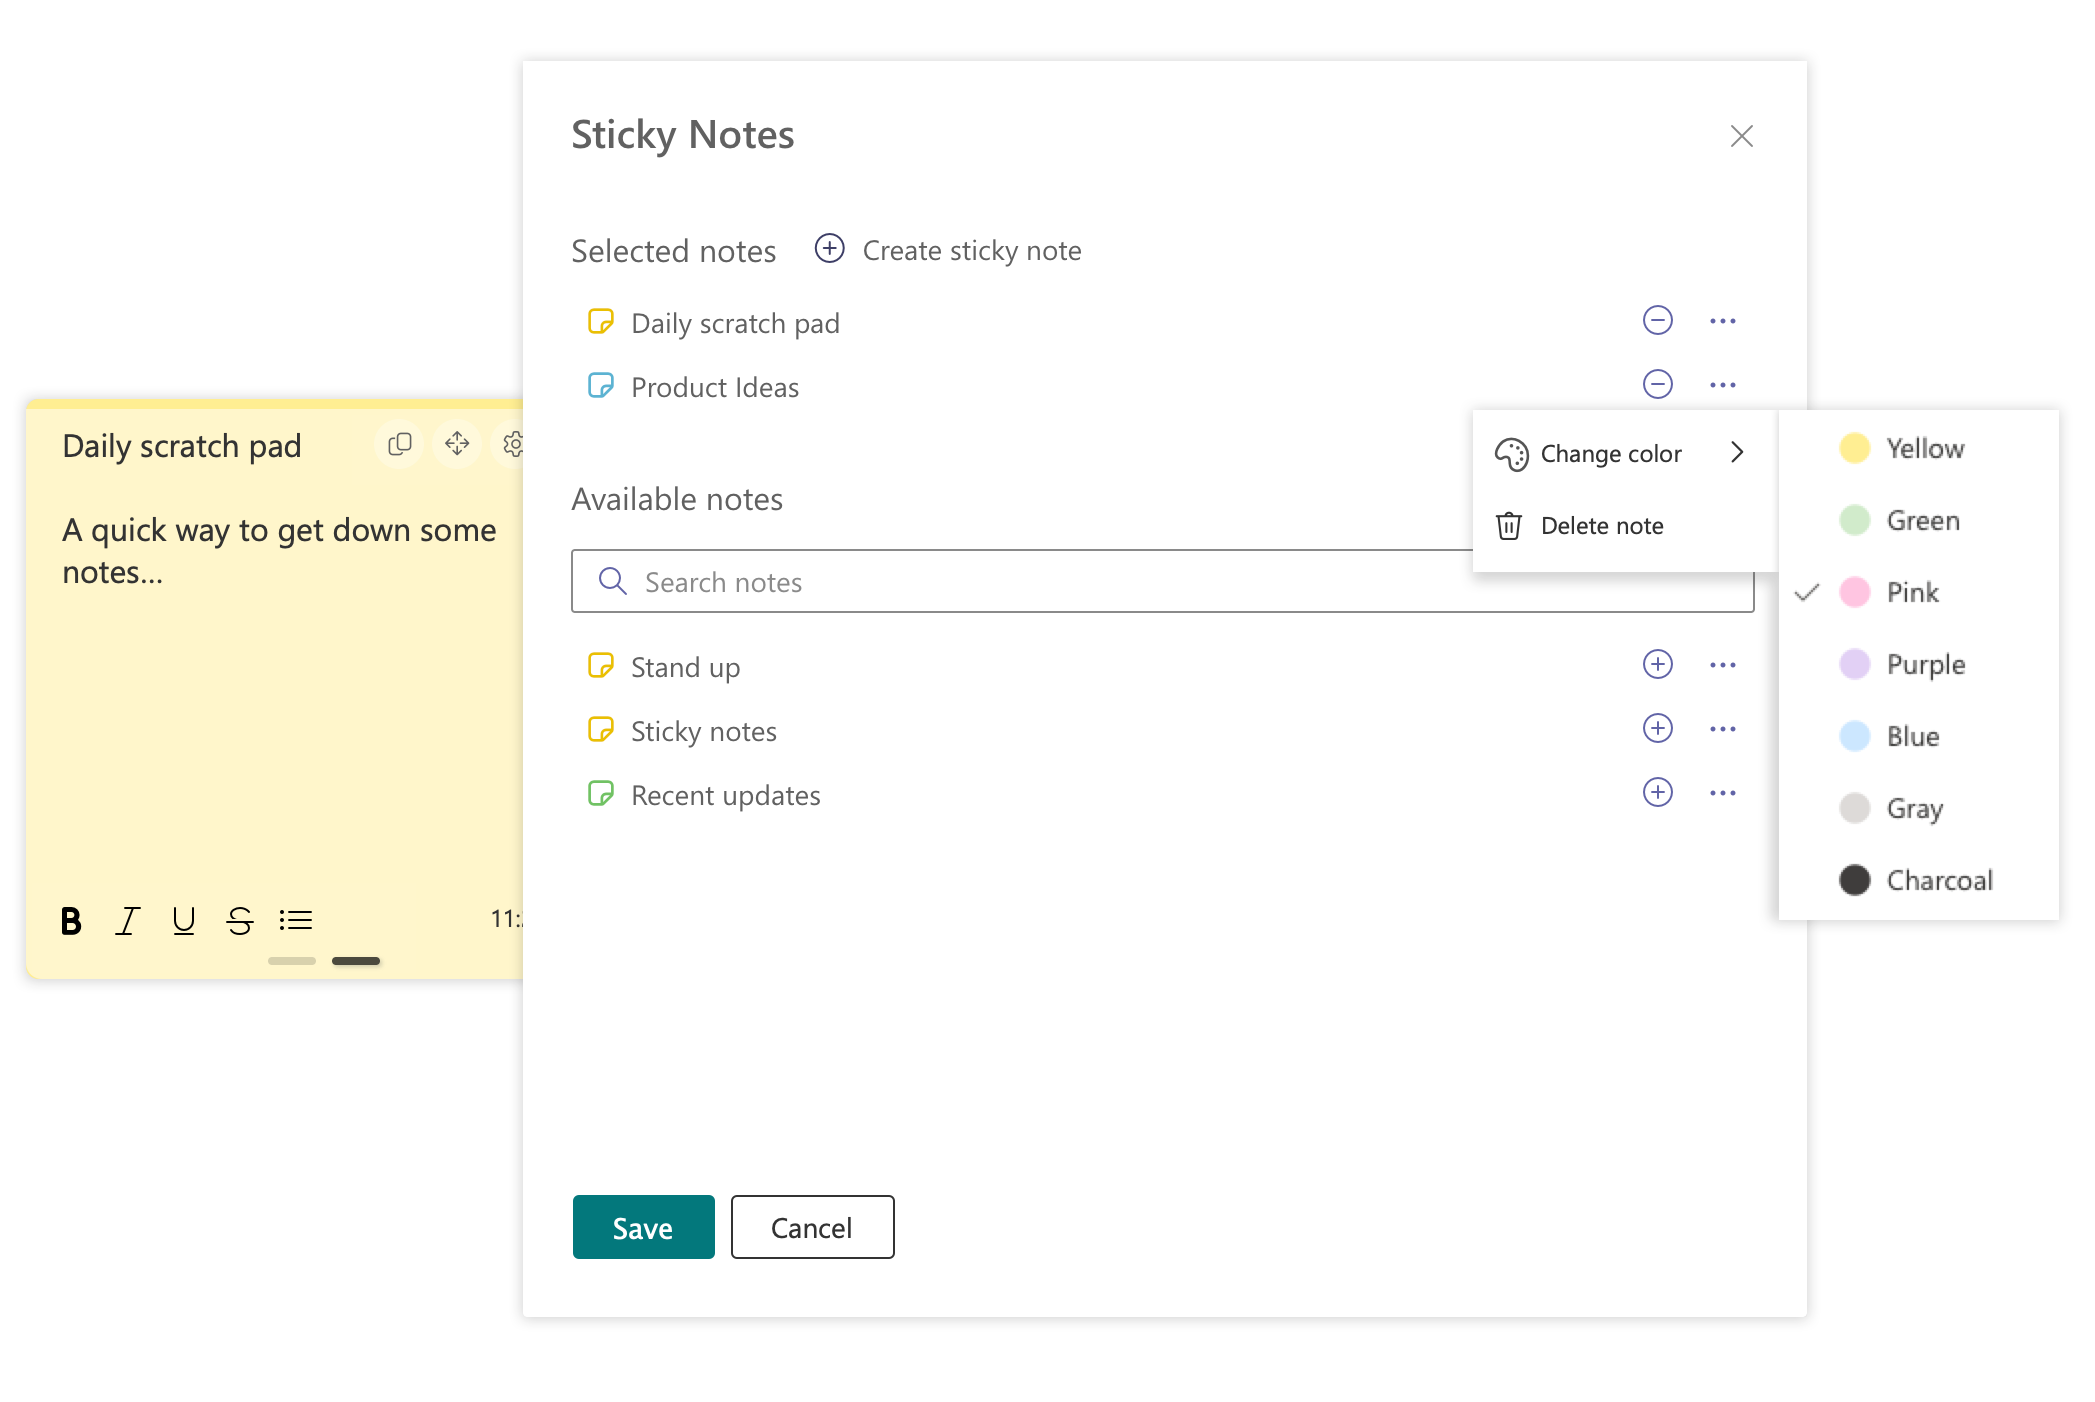Click the Sticky notes row note icon
2095x1402 pixels.
(600, 729)
